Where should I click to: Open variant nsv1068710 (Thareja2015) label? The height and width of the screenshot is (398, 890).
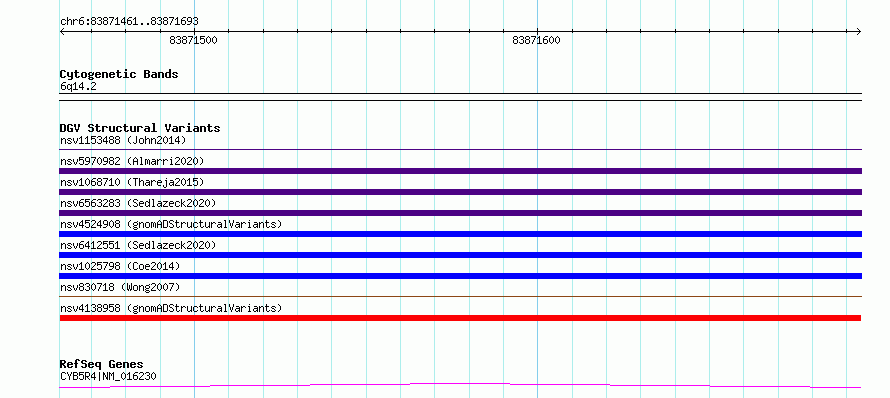(x=132, y=182)
